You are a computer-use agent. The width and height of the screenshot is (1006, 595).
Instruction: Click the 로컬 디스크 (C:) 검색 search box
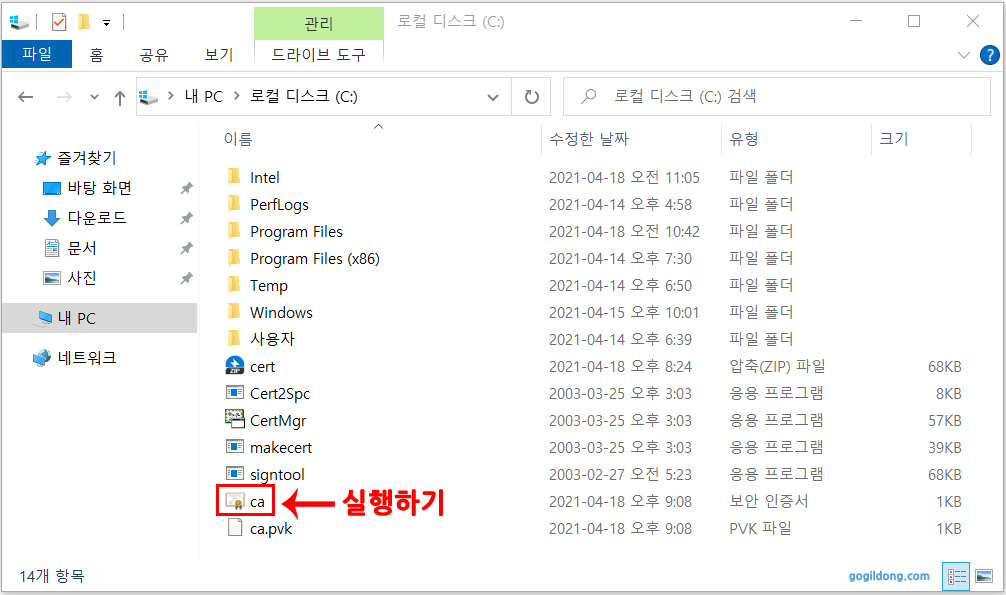[776, 96]
